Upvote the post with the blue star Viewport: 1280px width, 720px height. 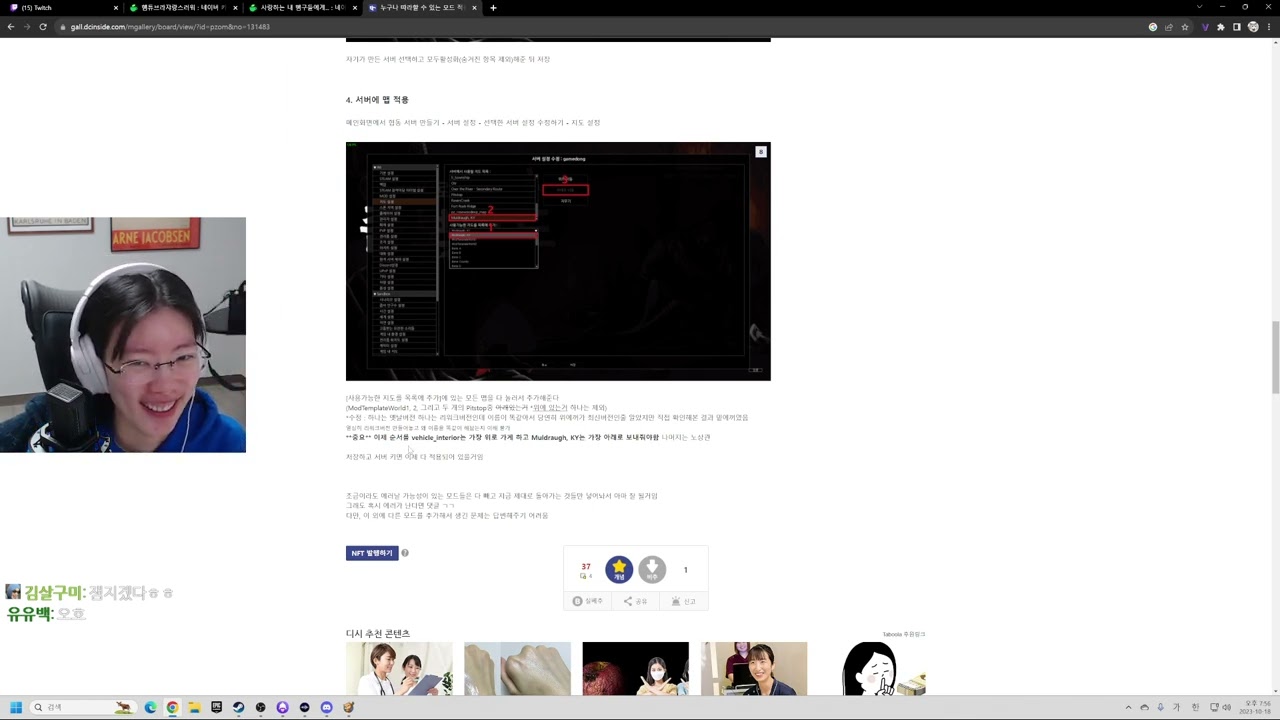(619, 570)
